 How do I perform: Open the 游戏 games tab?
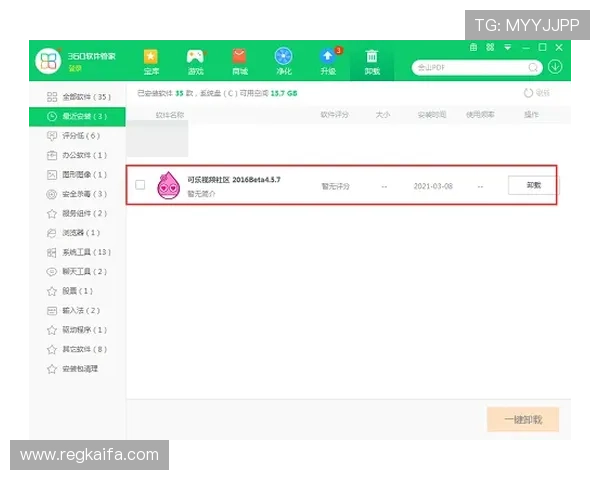(x=195, y=62)
